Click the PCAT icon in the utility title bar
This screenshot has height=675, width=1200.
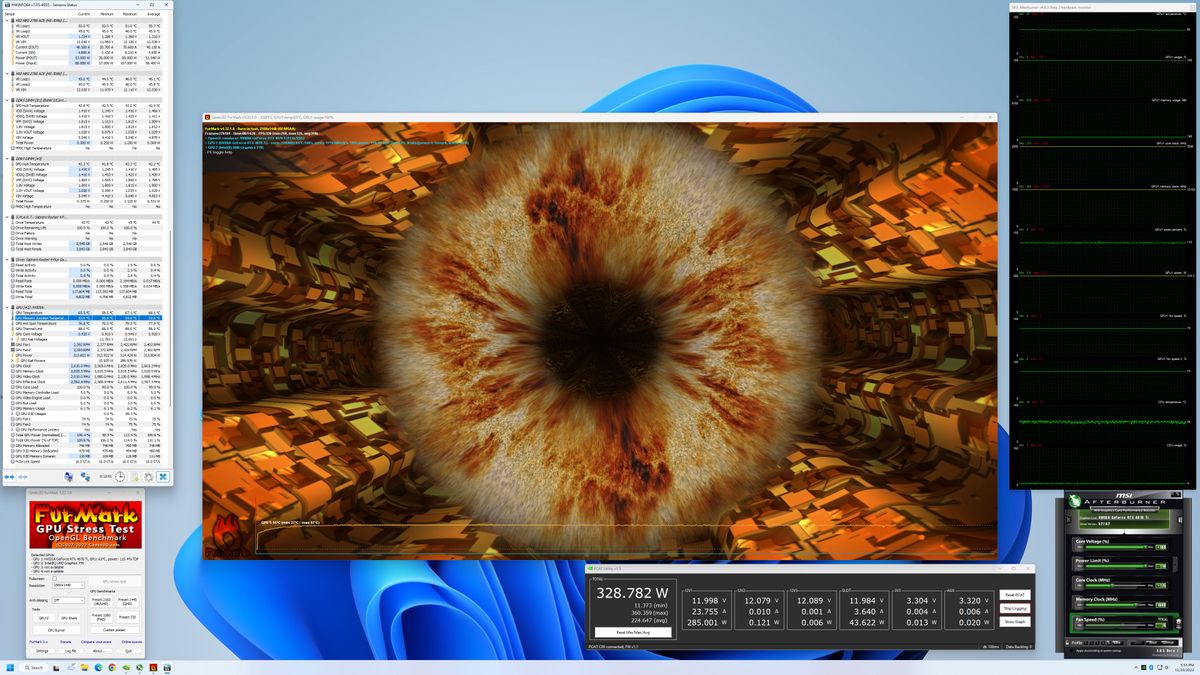(x=590, y=568)
